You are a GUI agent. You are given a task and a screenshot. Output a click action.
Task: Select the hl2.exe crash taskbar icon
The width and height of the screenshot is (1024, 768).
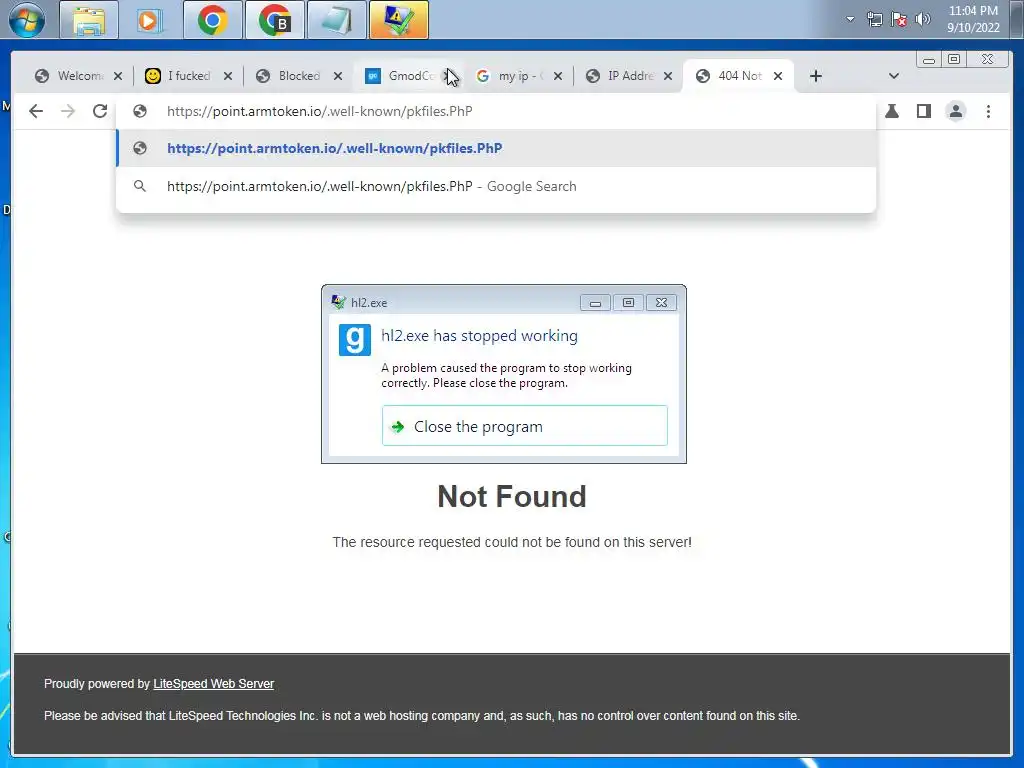(x=398, y=20)
